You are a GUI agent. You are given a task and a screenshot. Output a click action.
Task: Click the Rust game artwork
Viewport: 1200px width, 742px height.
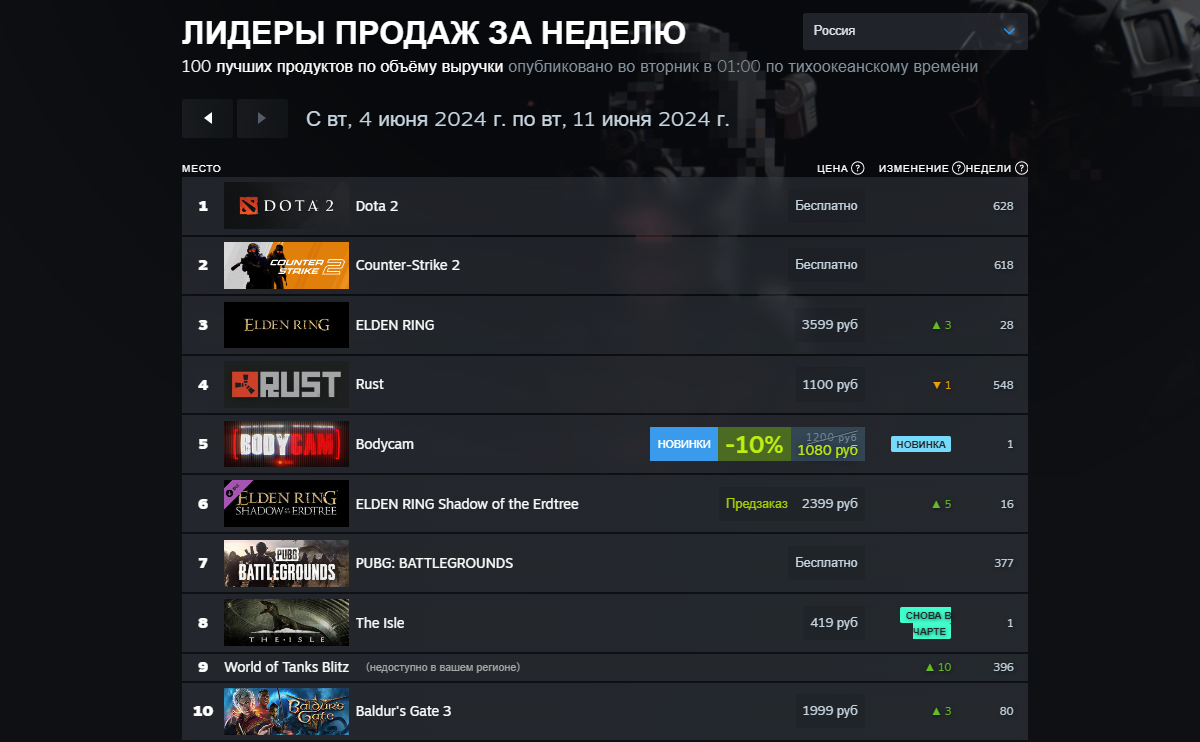coord(286,384)
